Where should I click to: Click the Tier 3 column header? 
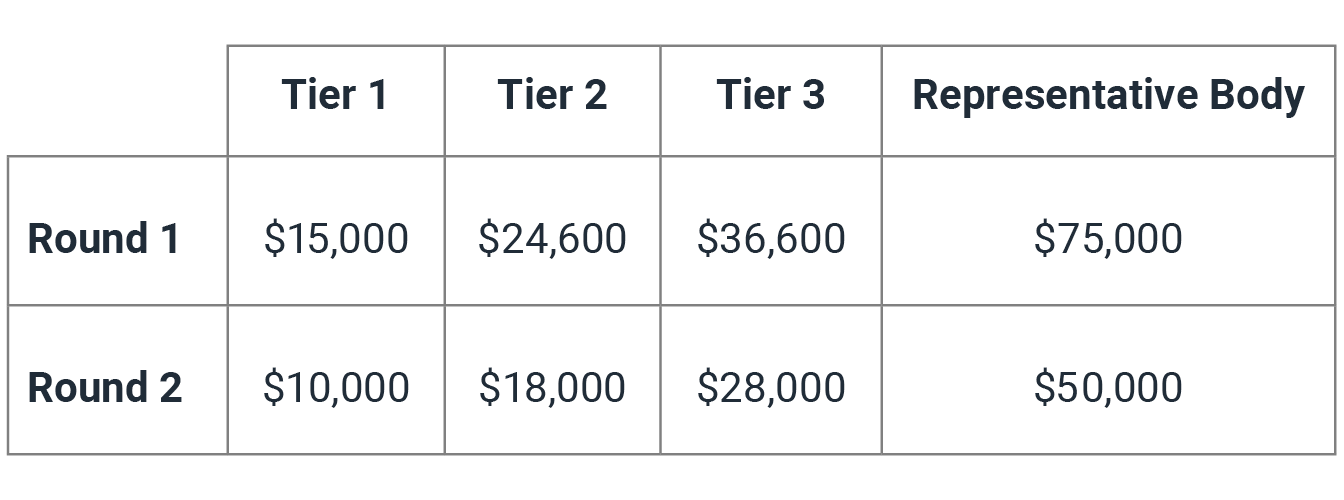[x=770, y=100]
